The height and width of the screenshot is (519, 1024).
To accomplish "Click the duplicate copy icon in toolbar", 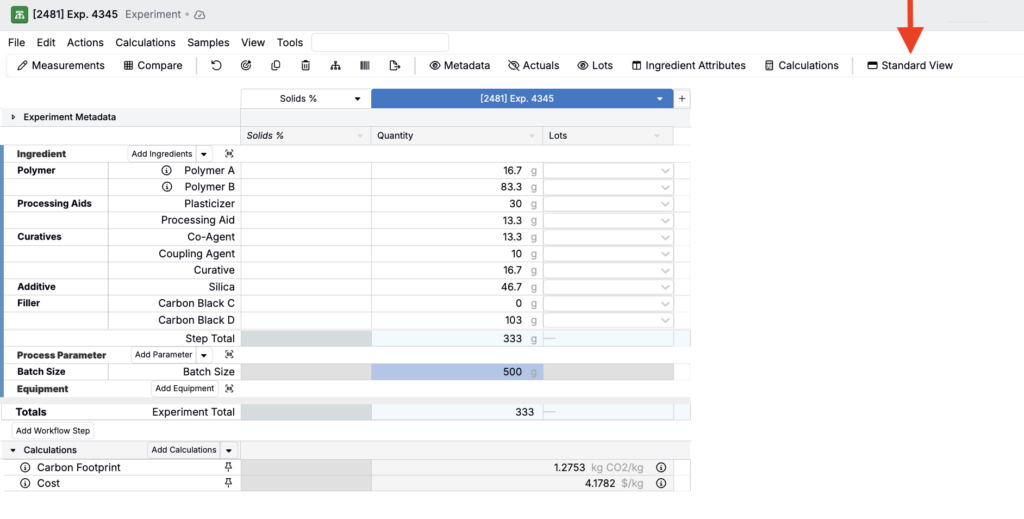I will [275, 66].
